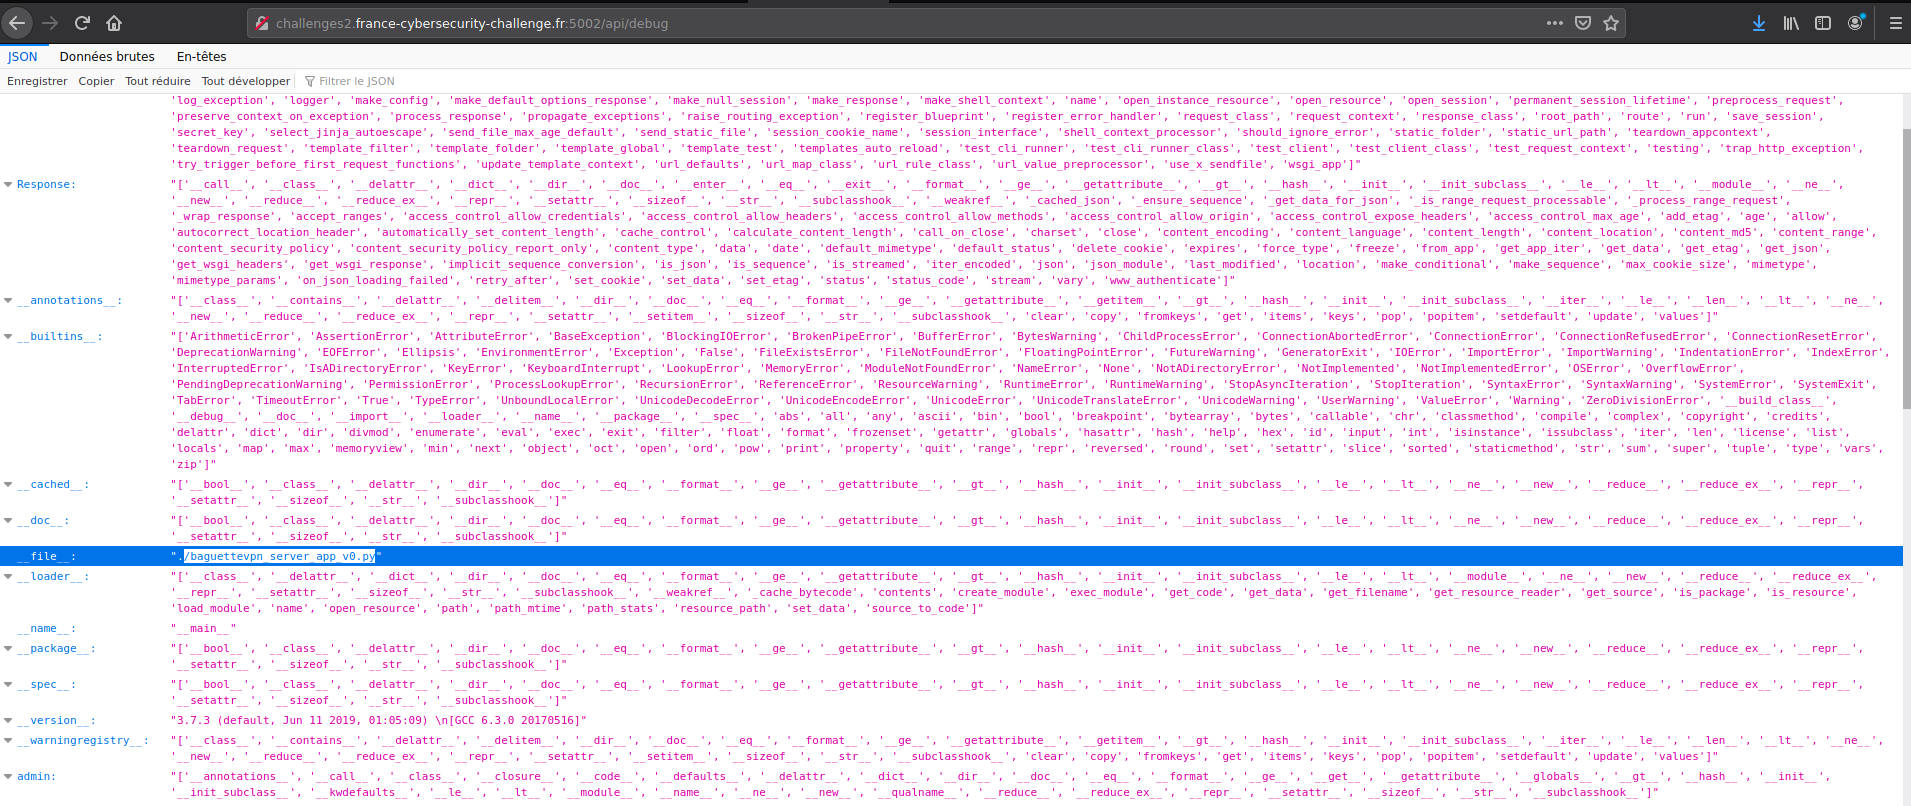Image resolution: width=1911 pixels, height=806 pixels.
Task: Collapse the __loader__ row
Action: 8,577
